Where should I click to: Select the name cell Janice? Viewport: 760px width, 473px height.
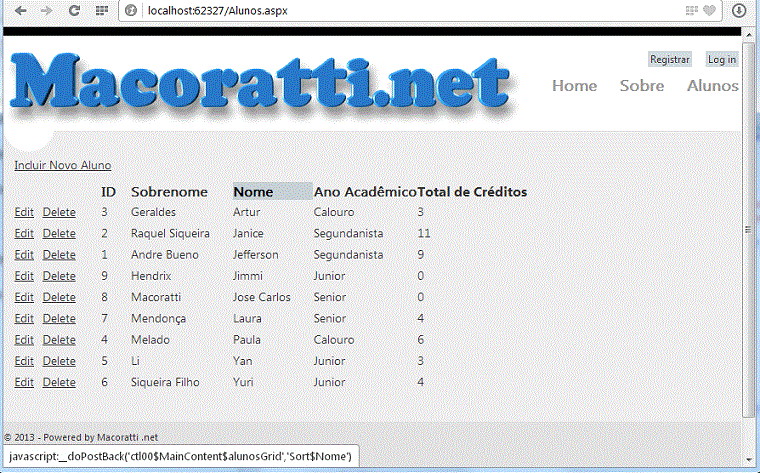[x=248, y=234]
